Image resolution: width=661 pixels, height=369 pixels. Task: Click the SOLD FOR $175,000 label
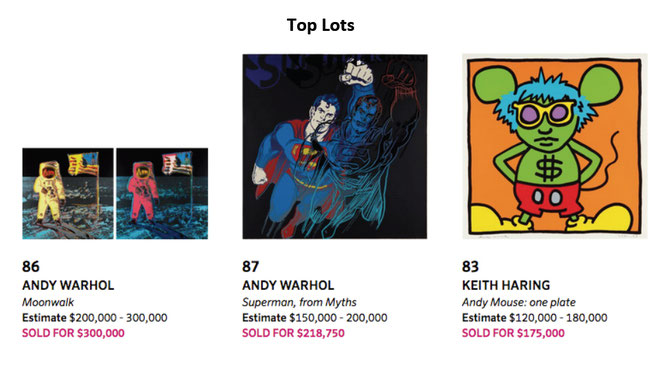tap(513, 333)
